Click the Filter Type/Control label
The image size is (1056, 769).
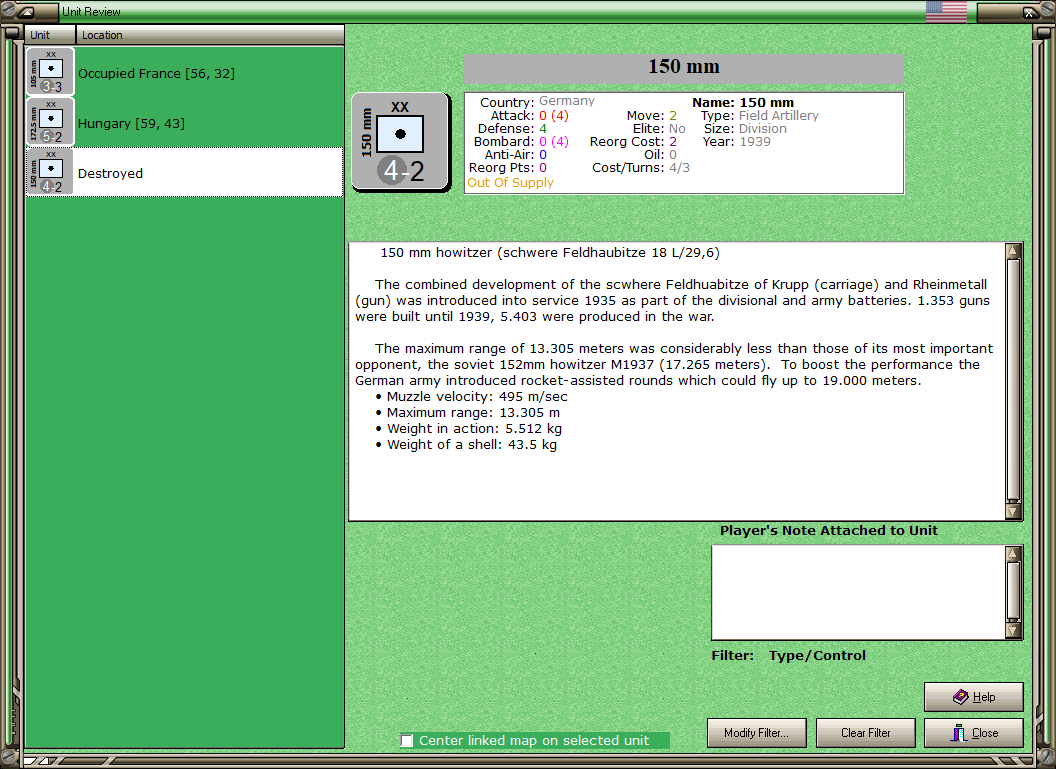789,655
